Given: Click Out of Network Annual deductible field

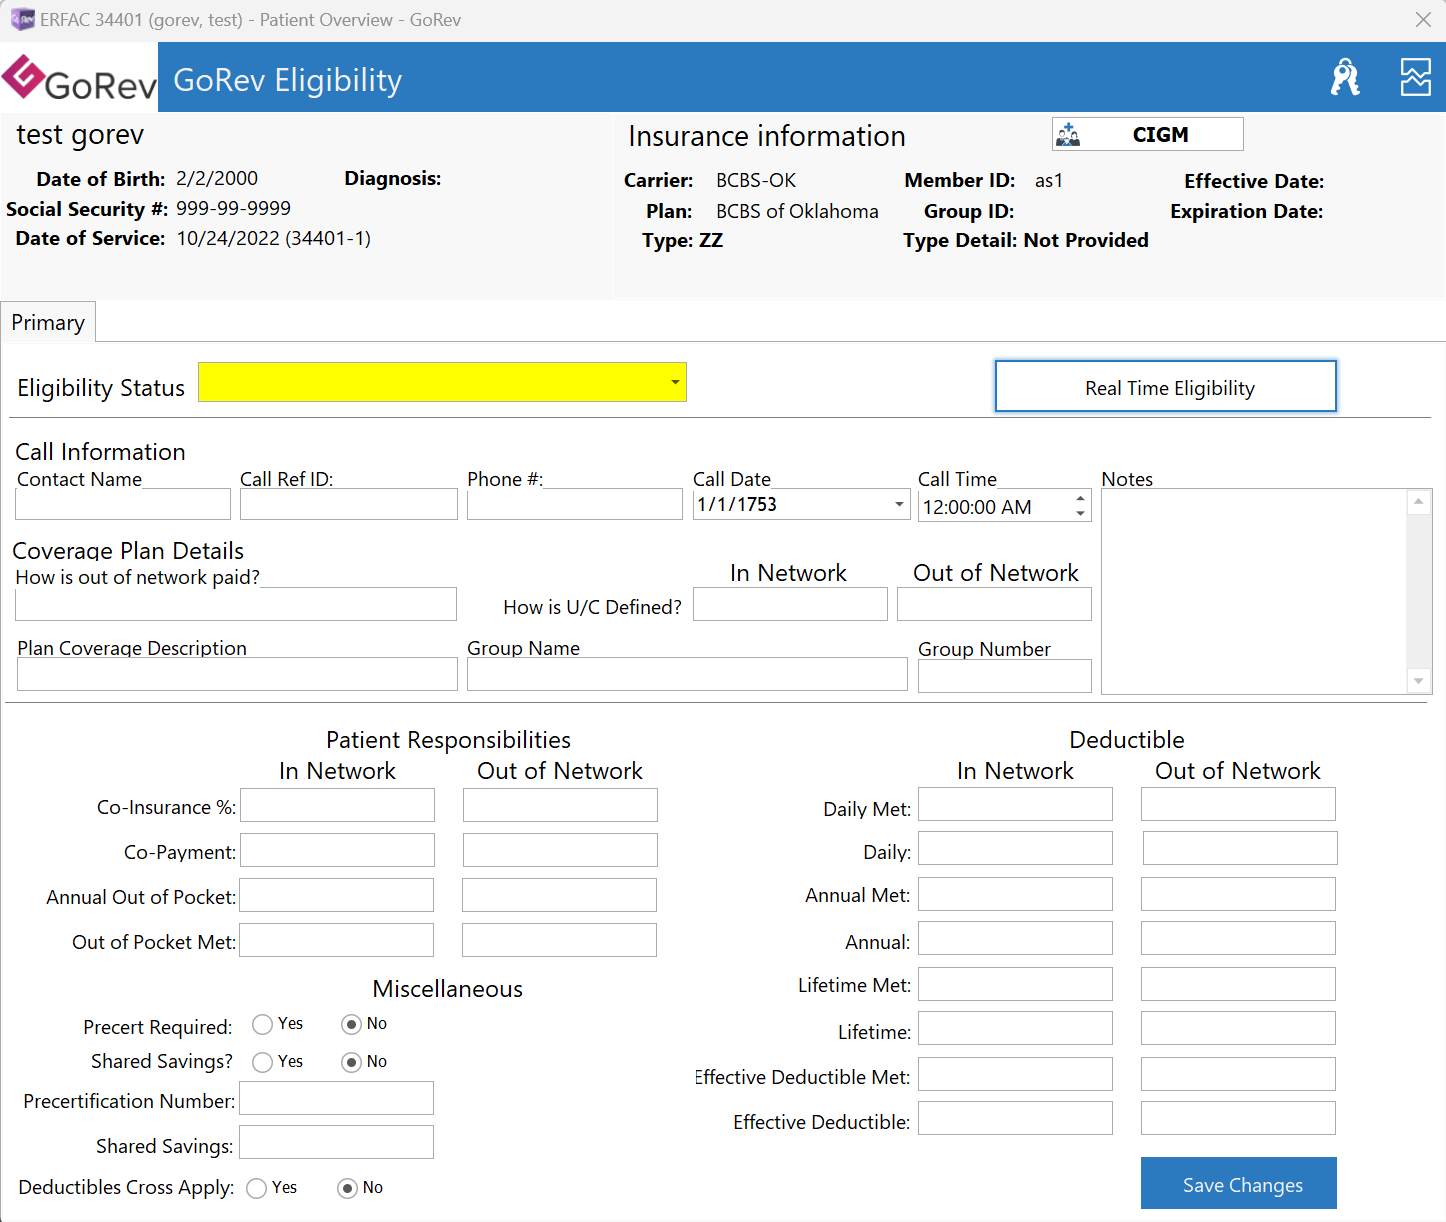Looking at the screenshot, I should tap(1238, 938).
